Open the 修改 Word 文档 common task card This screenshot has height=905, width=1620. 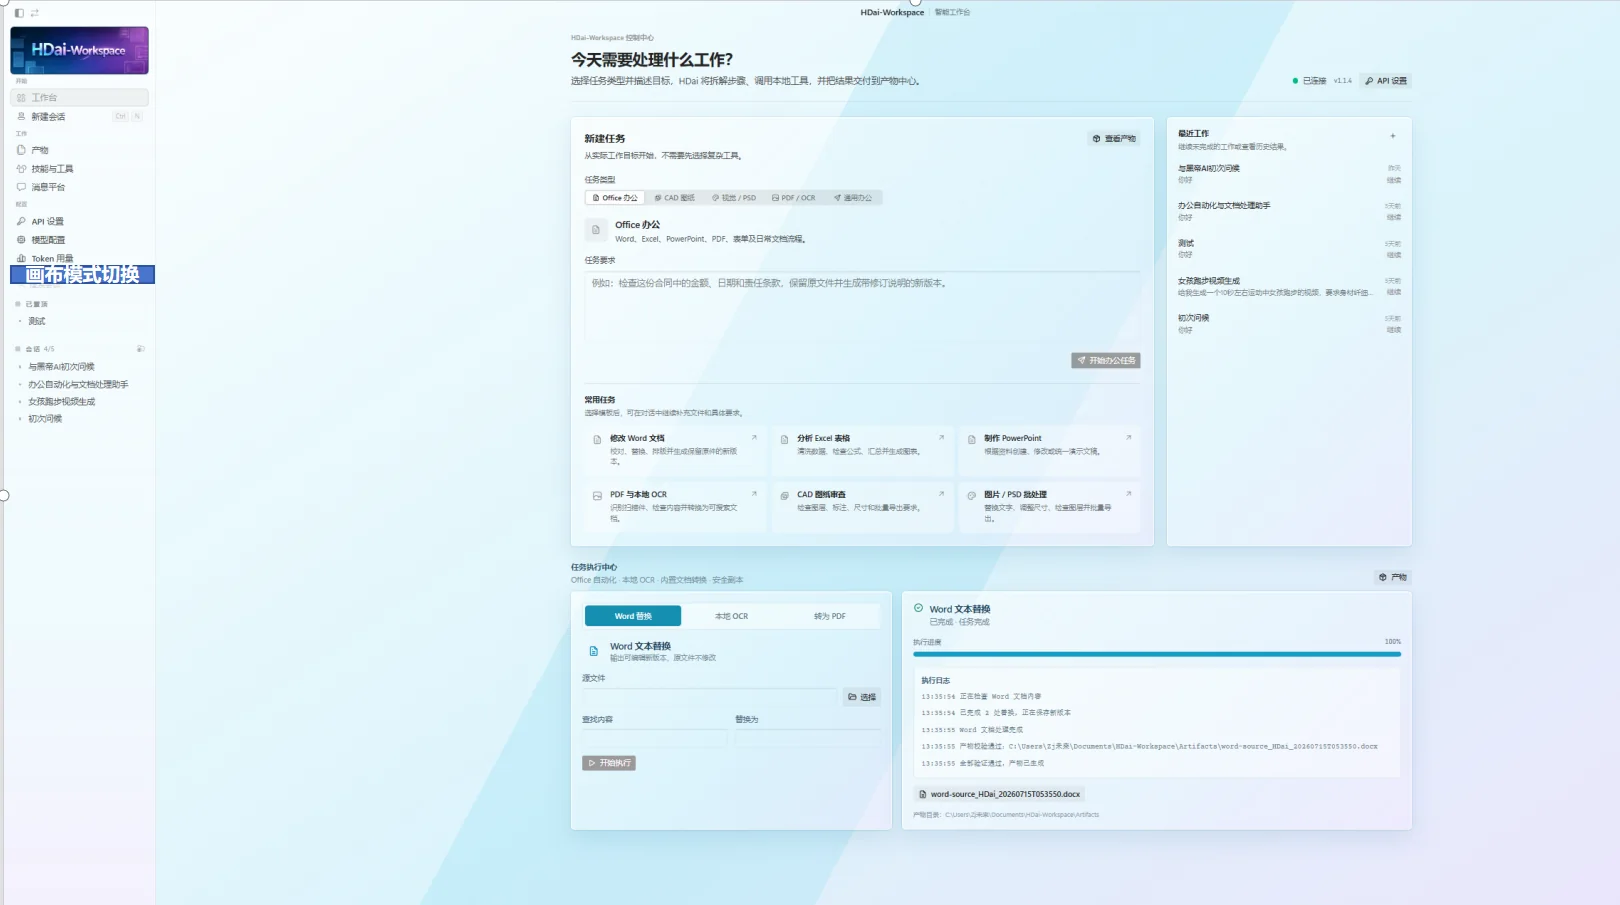pyautogui.click(x=676, y=450)
